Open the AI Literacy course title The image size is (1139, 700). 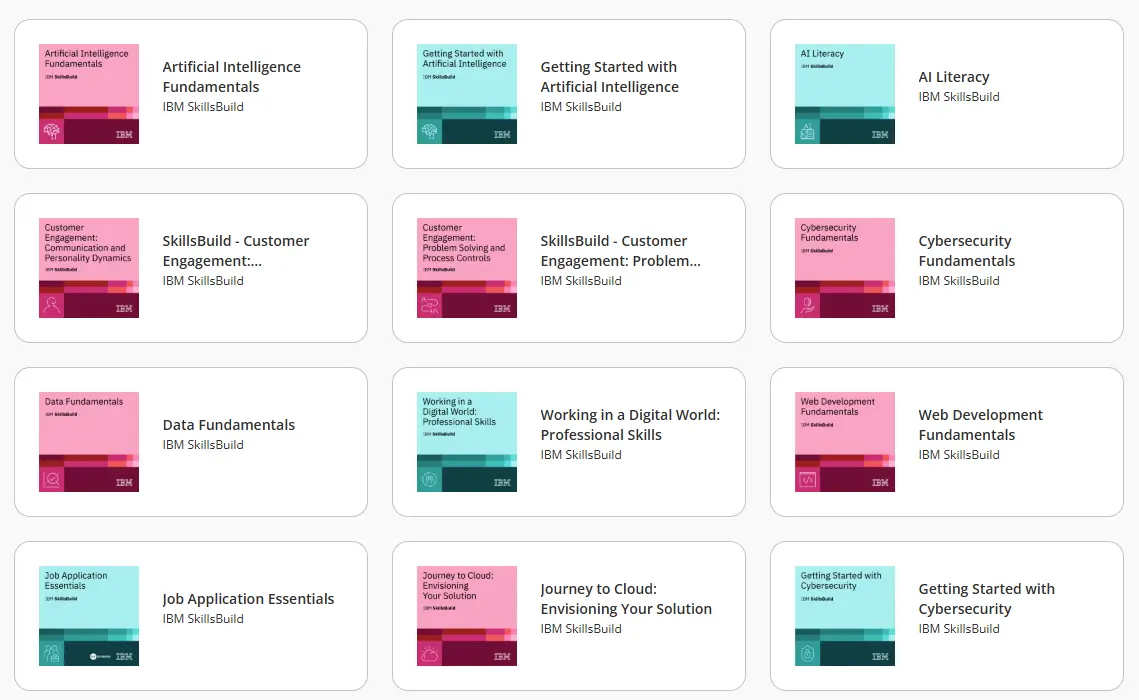click(954, 76)
